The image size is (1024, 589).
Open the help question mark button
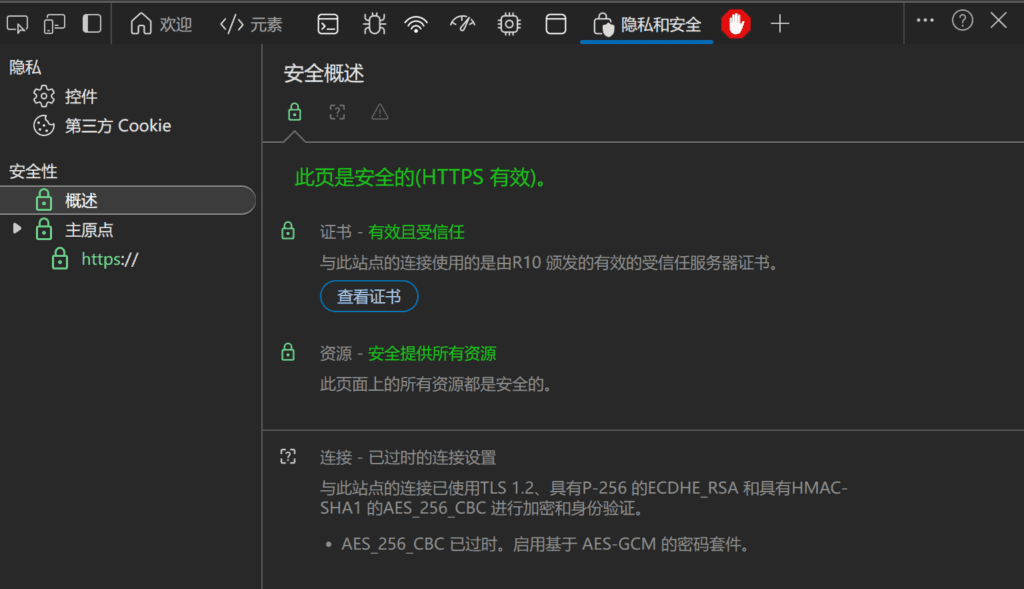961,20
